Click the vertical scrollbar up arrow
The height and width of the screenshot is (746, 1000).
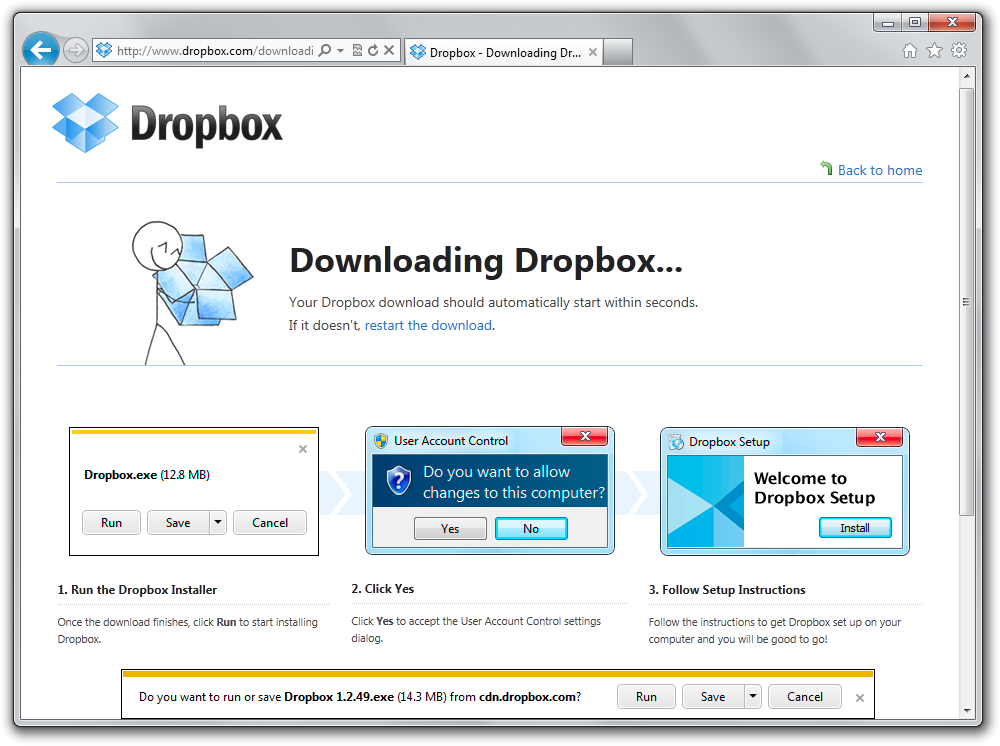pos(967,76)
